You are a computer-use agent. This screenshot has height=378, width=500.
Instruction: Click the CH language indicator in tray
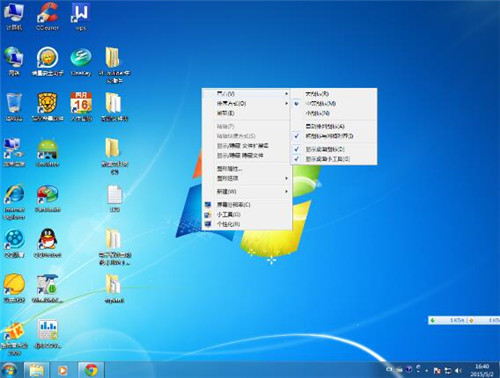[389, 370]
